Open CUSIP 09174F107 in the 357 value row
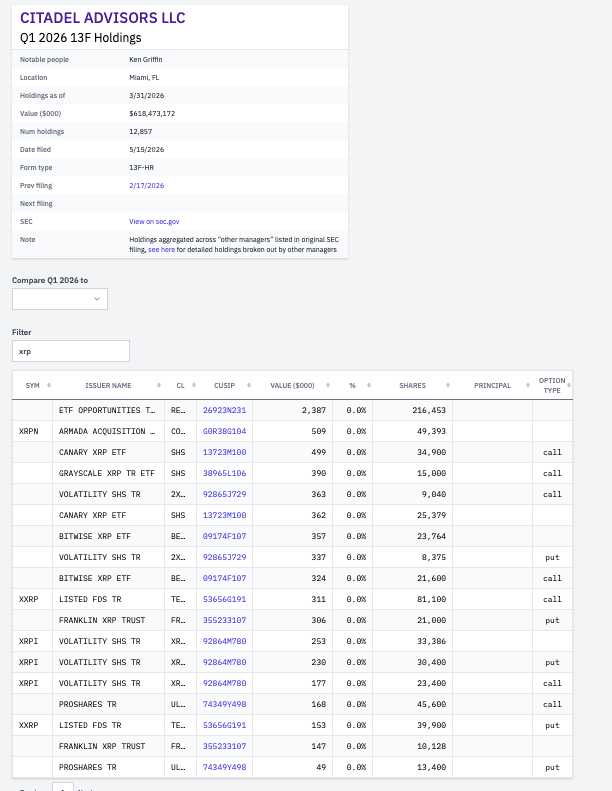The height and width of the screenshot is (791, 612). [x=225, y=536]
